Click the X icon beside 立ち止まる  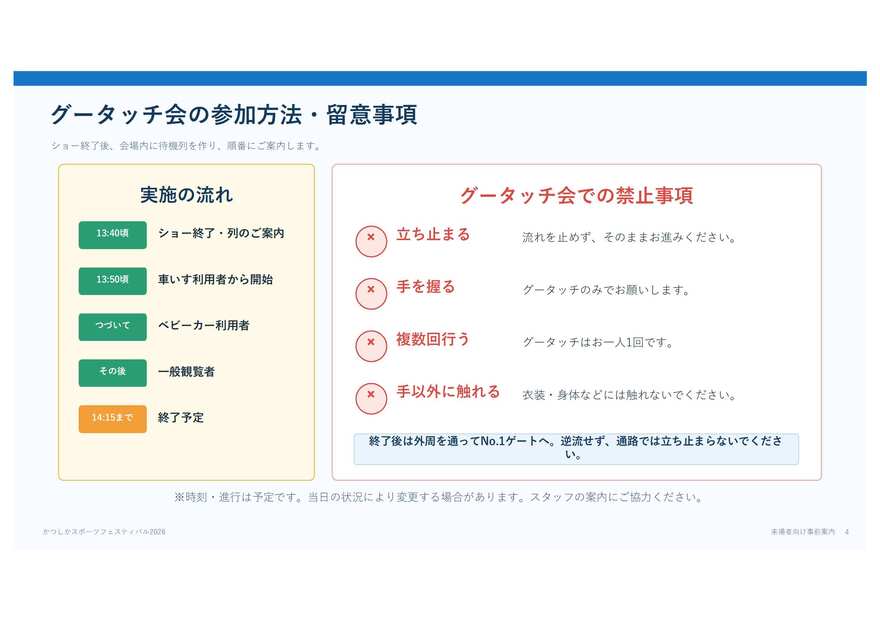pyautogui.click(x=371, y=241)
